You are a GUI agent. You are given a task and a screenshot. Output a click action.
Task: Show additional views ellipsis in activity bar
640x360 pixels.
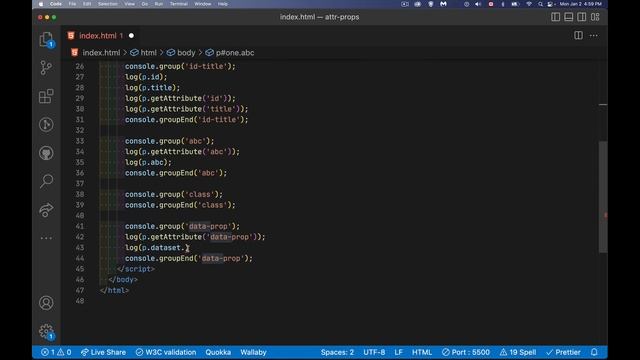(46, 238)
